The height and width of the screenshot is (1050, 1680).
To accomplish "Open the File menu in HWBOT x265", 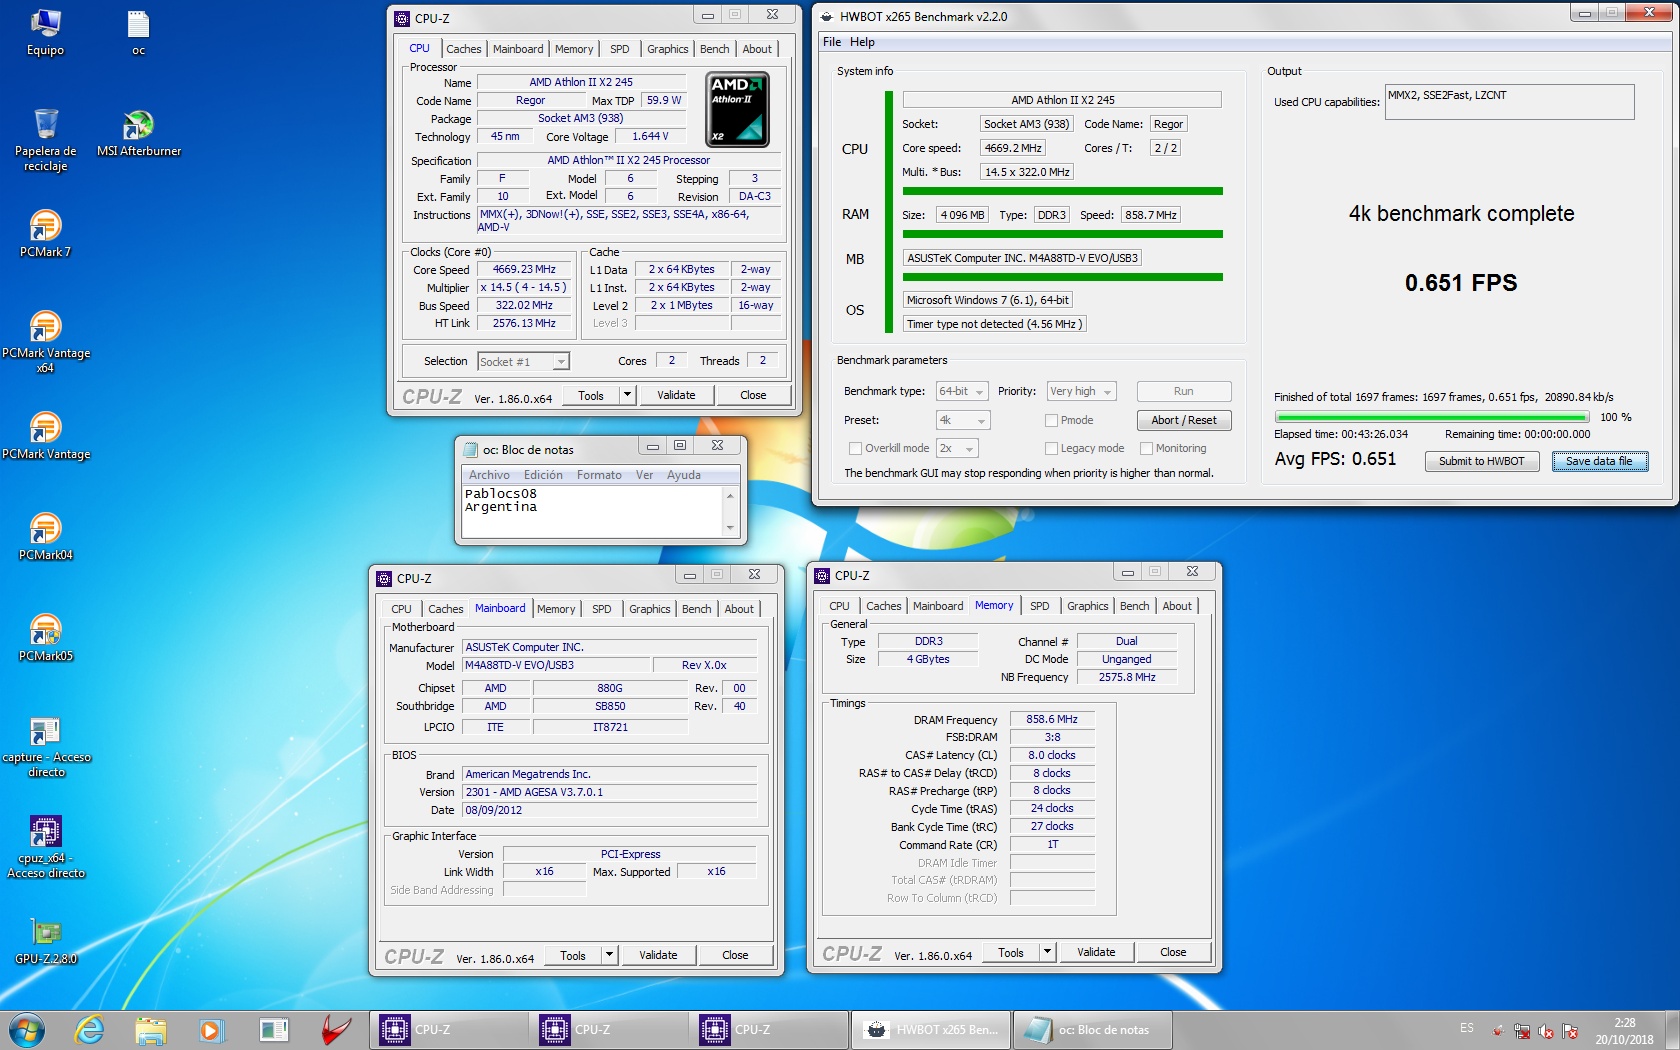I will point(832,42).
